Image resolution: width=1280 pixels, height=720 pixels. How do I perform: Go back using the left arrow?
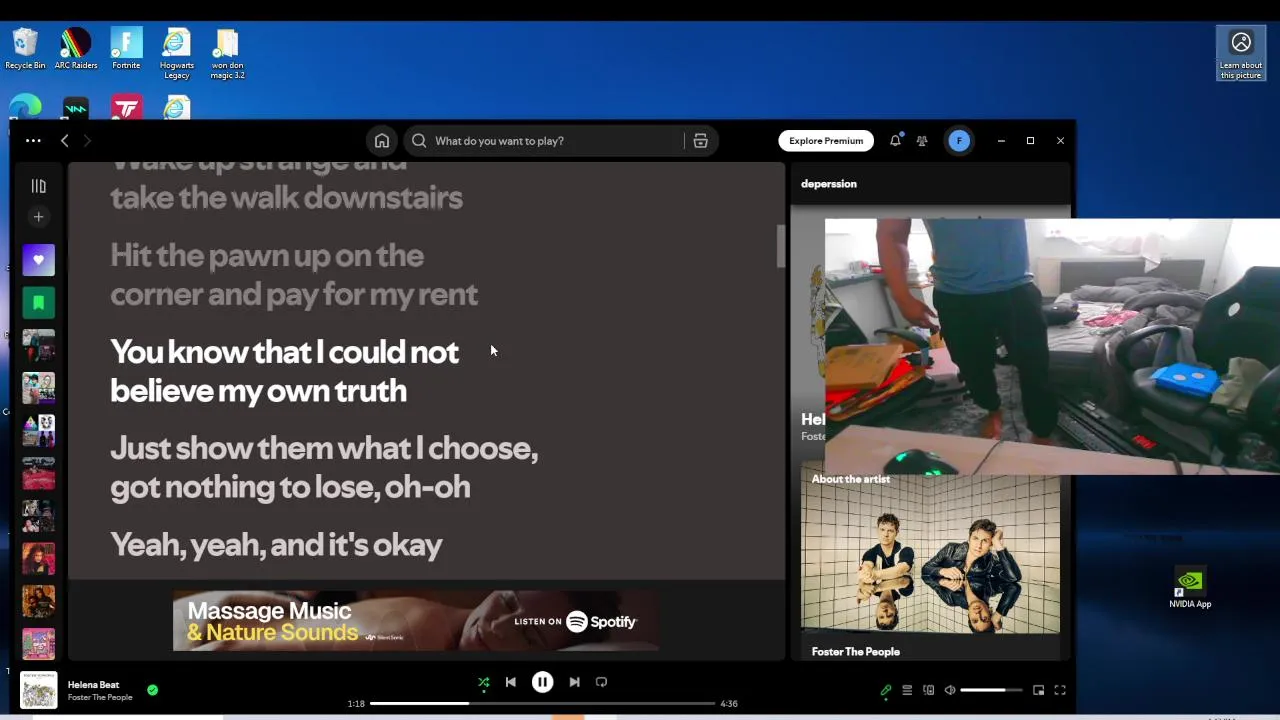click(65, 141)
